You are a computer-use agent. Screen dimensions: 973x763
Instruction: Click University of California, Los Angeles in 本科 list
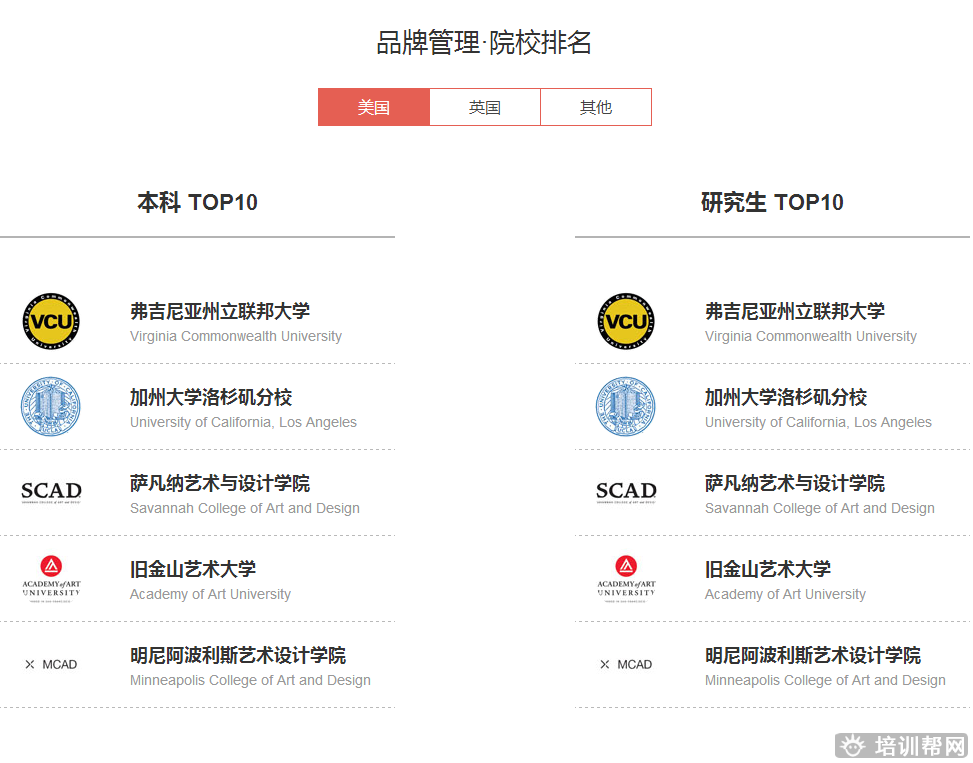coord(243,422)
